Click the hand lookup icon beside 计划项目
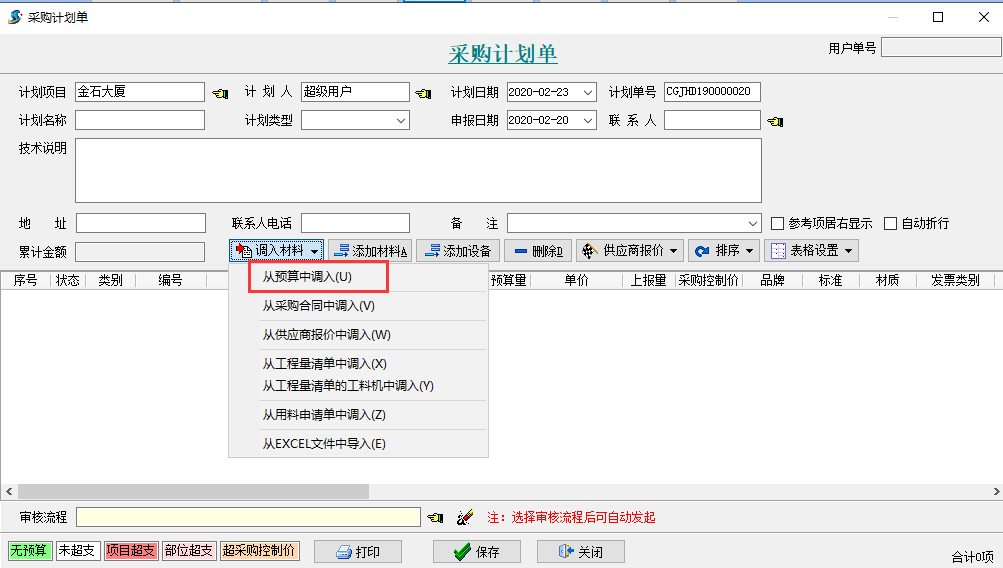Screen dimensions: 1003x568 pos(220,93)
